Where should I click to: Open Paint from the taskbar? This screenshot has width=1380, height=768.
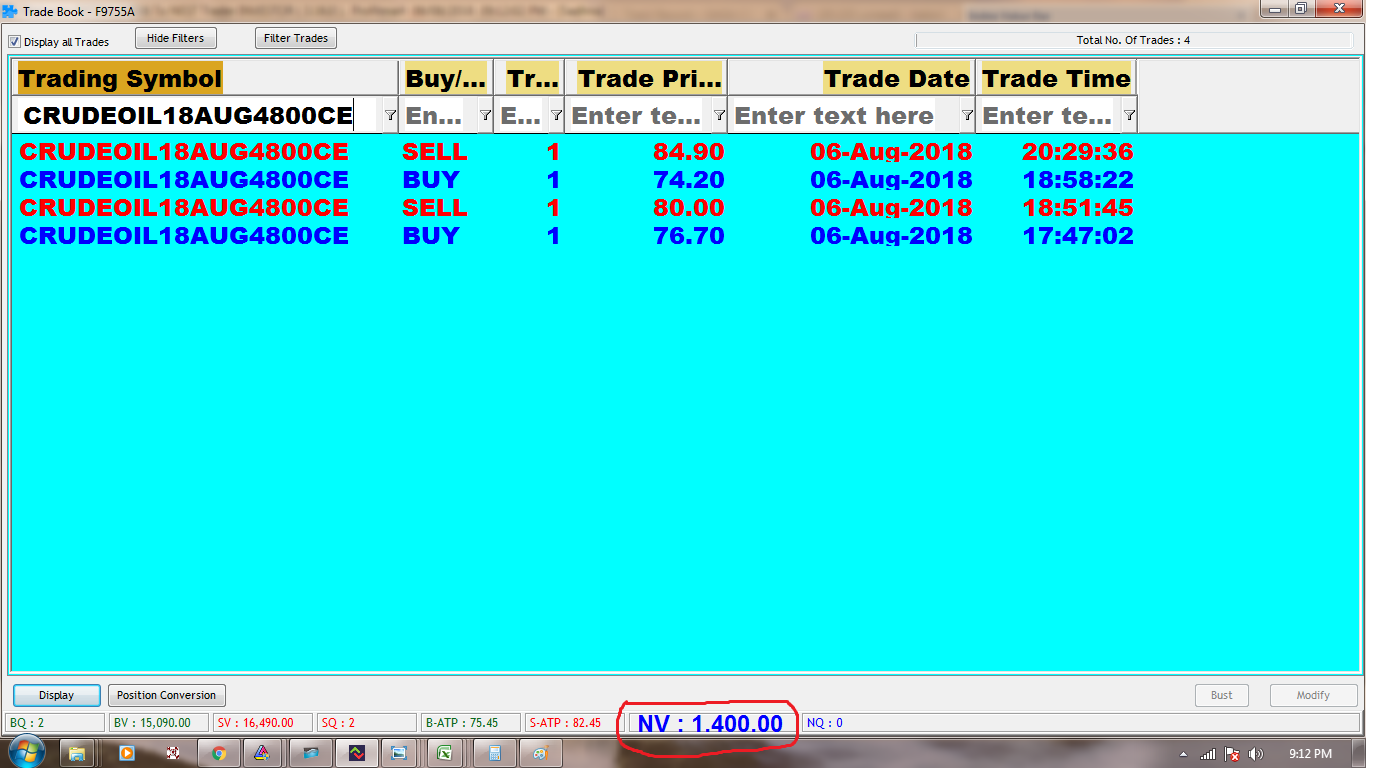tap(540, 753)
